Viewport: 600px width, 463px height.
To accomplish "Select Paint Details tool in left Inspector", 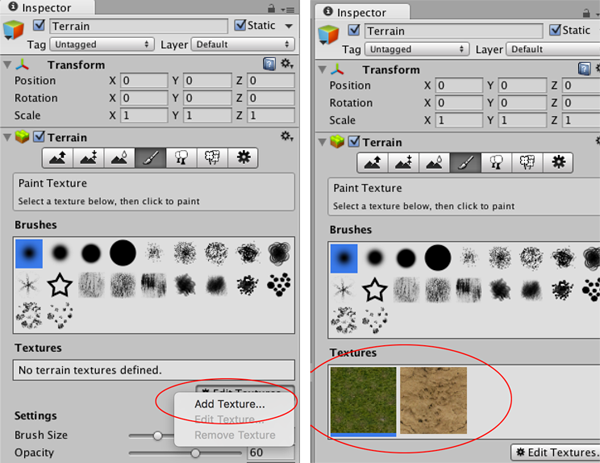I will [x=212, y=158].
